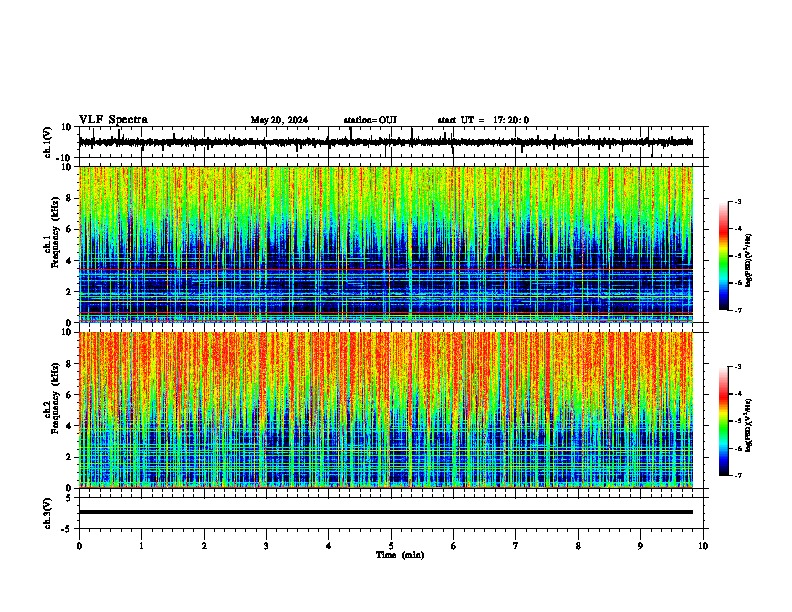Click inside the ch.1 spectrogram panel
Screen dimensions: 792x612
click(385, 244)
